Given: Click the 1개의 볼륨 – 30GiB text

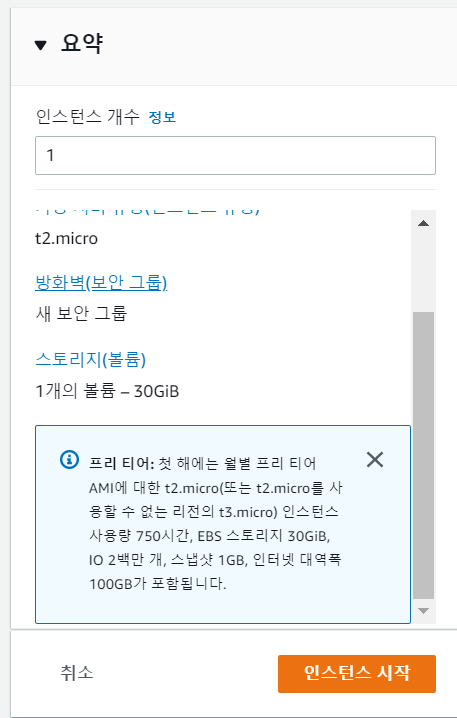Looking at the screenshot, I should 107,392.
